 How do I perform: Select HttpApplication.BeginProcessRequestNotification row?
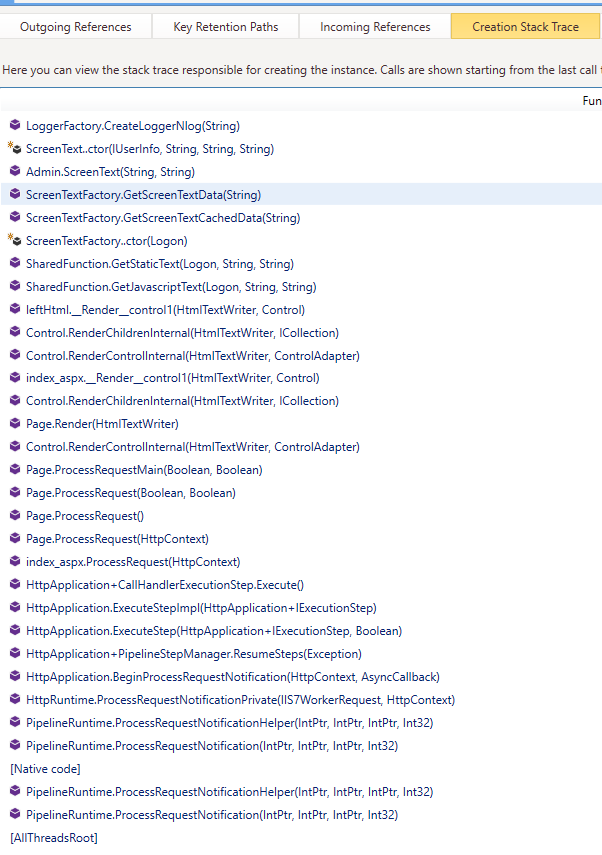point(301,677)
